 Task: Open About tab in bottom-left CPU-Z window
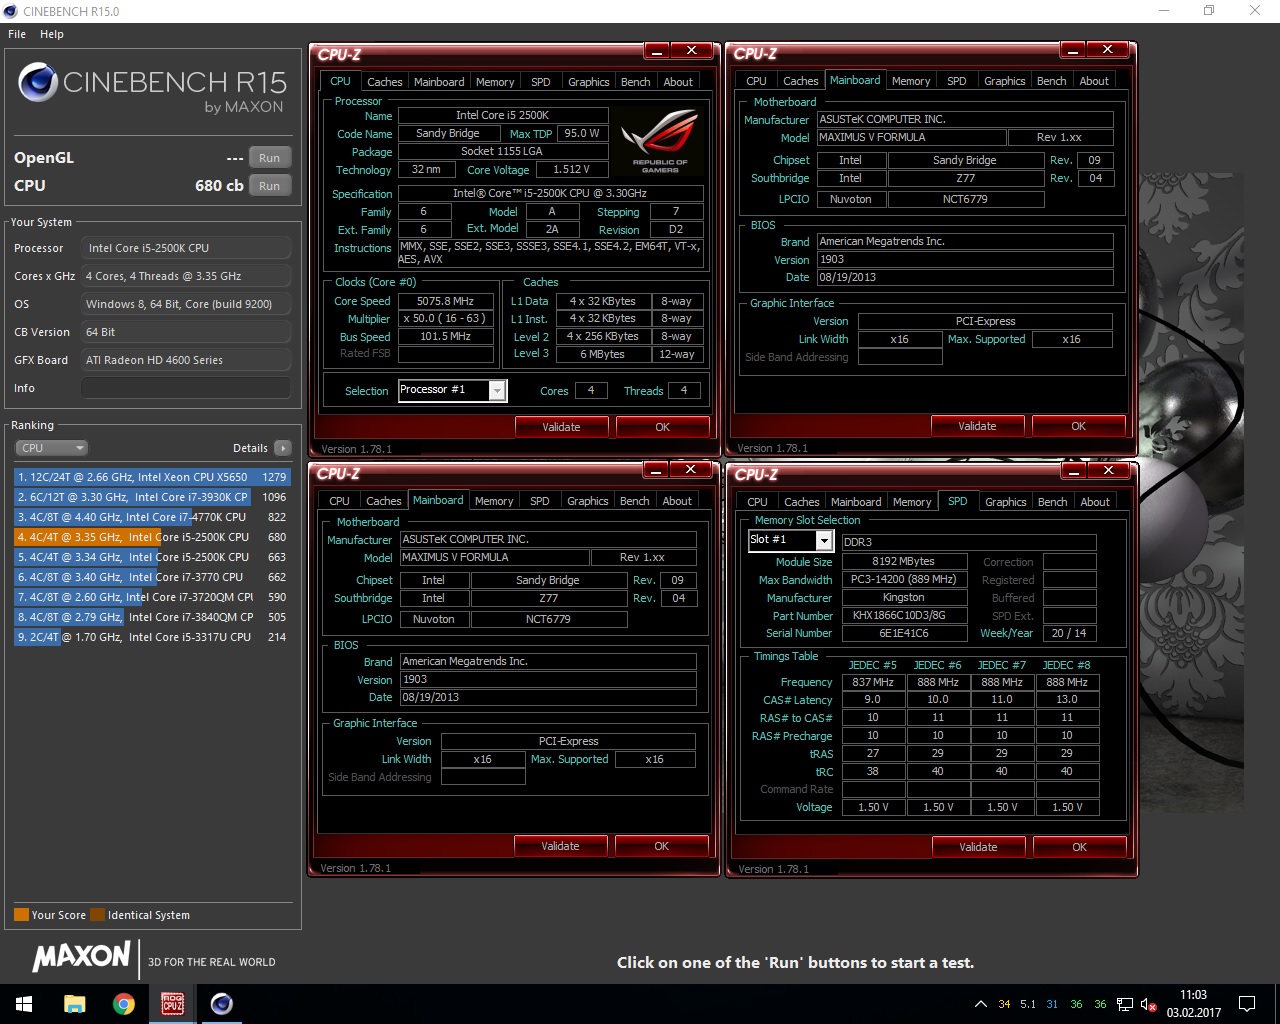[x=677, y=501]
